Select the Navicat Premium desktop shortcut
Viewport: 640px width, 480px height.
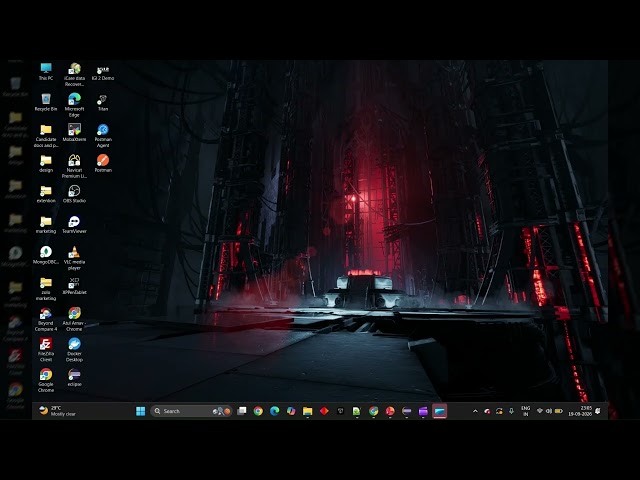[x=74, y=167]
